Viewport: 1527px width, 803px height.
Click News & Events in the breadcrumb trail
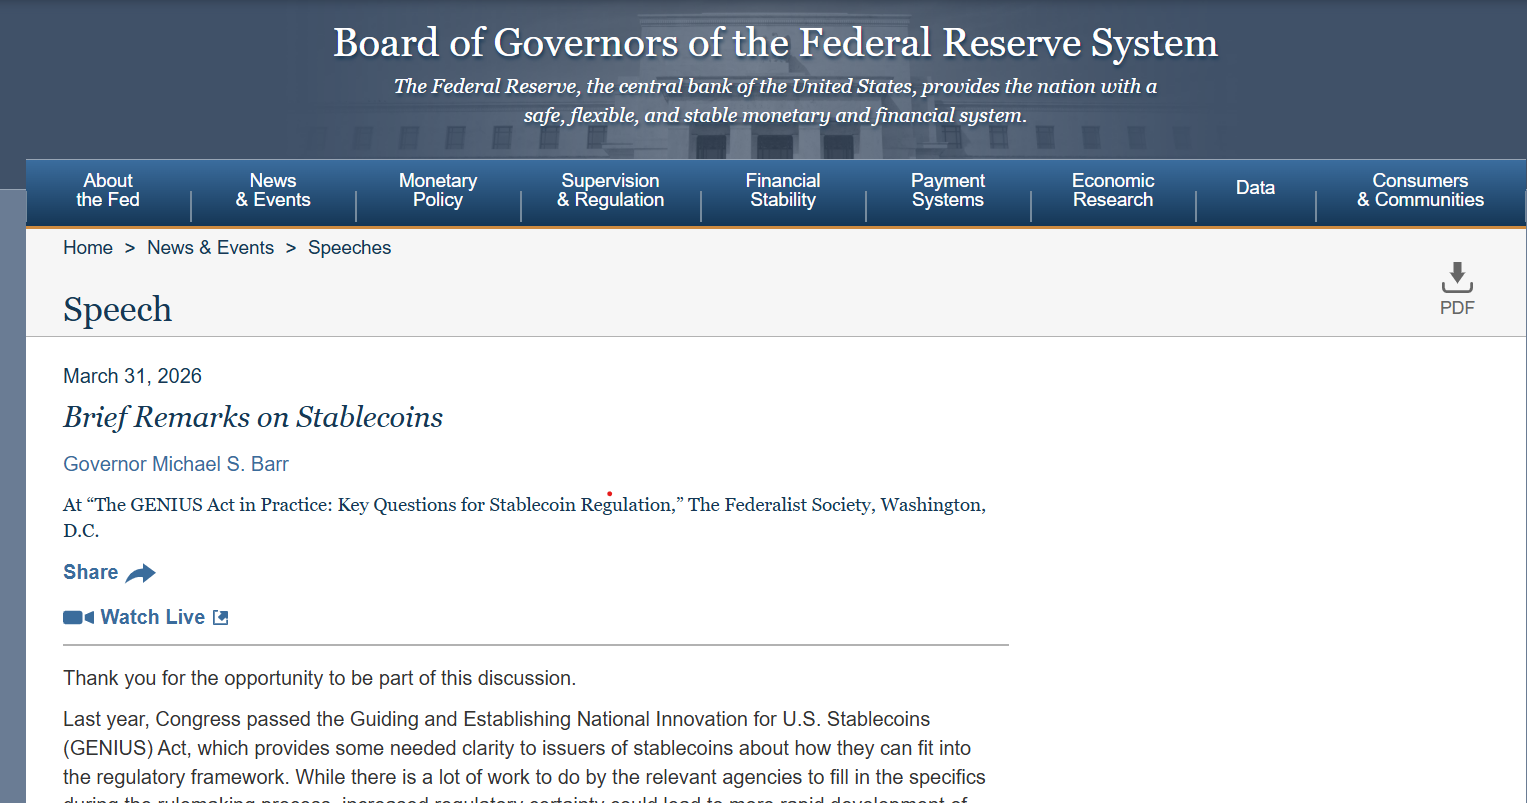210,247
